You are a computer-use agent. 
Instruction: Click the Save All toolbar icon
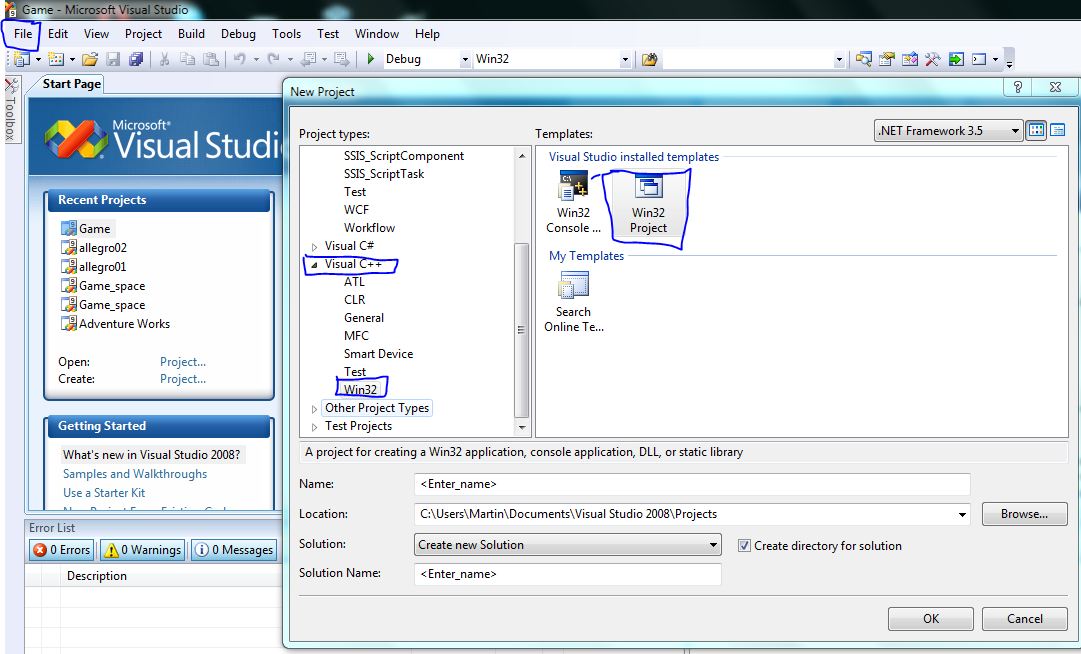click(133, 60)
